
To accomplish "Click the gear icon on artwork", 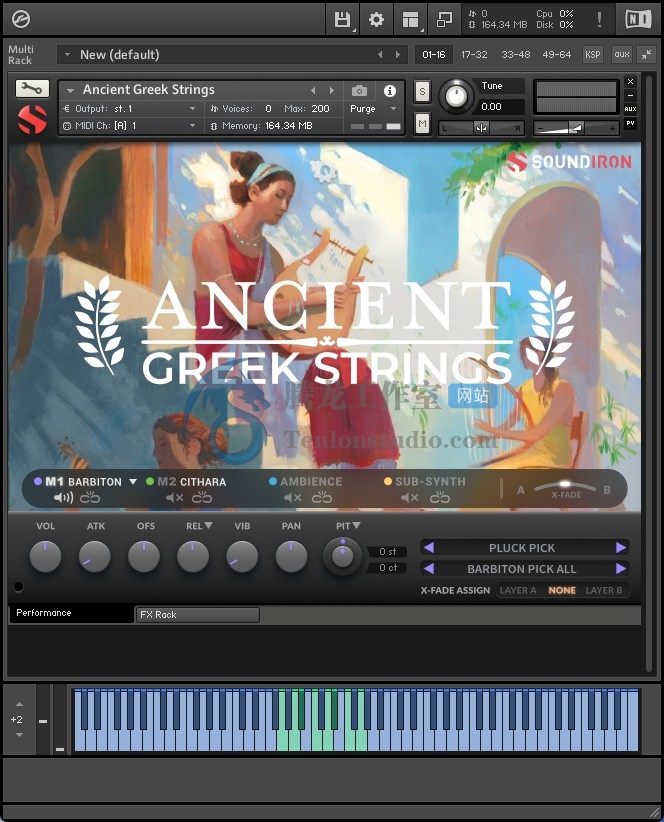I will (x=323, y=171).
